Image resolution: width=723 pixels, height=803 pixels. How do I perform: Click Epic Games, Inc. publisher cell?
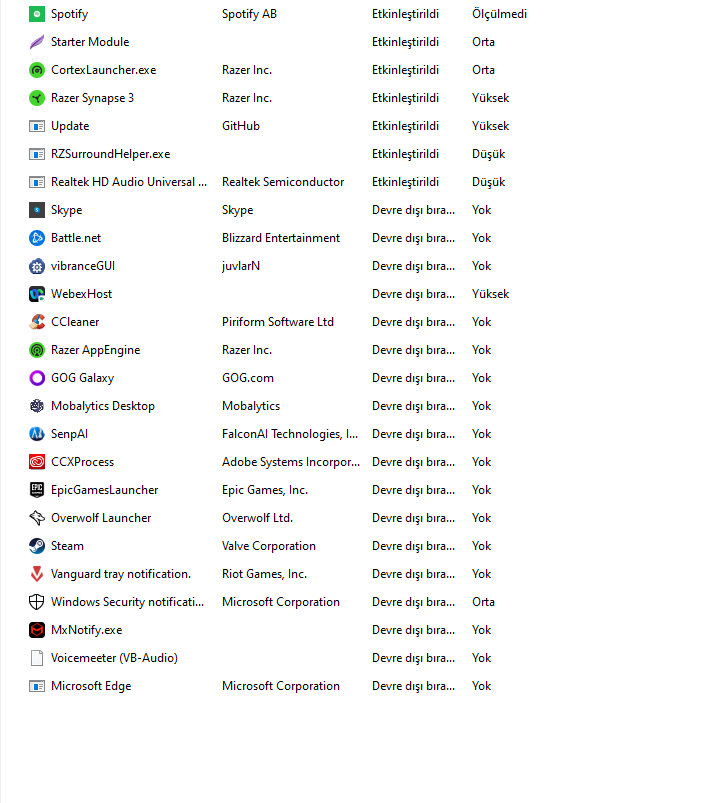tap(265, 490)
